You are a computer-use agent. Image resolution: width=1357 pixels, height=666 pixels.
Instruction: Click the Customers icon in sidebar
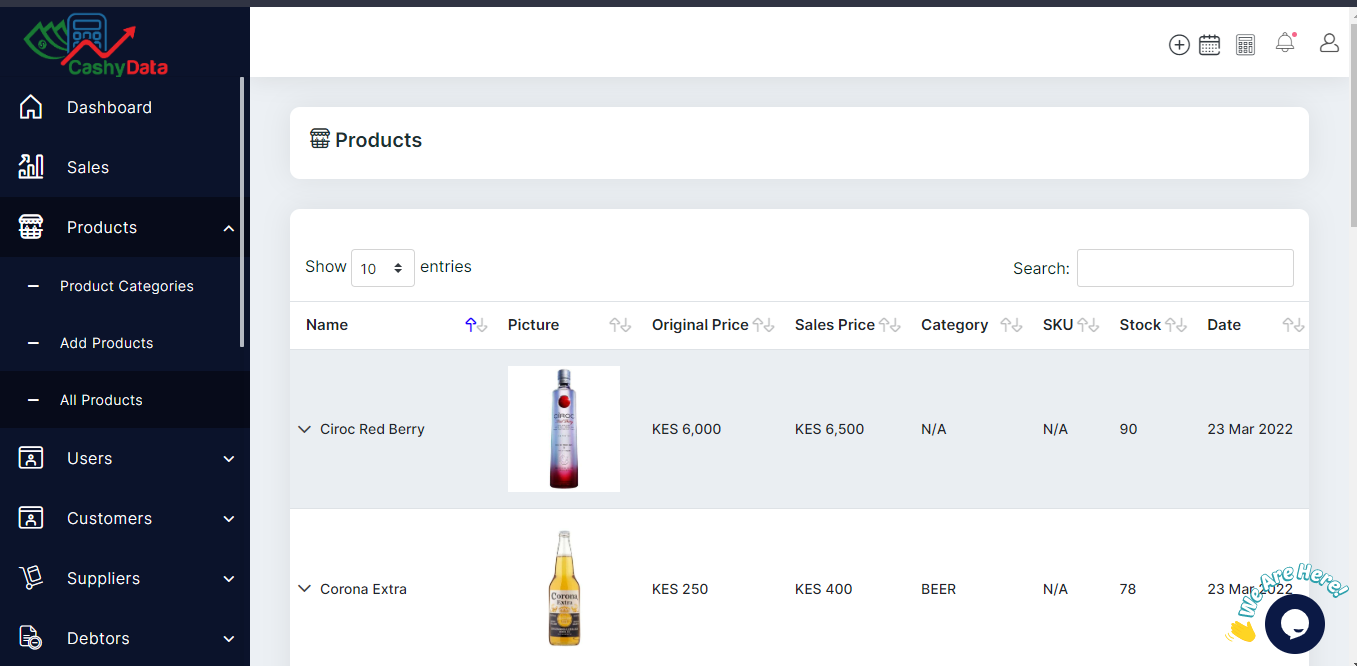31,518
